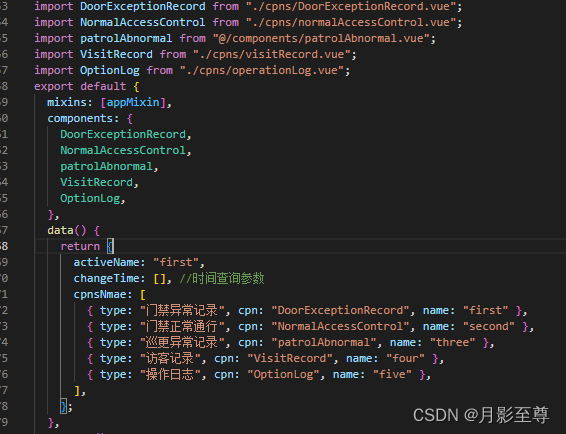Click the "OptionLog" cpn string value
This screenshot has height=434, width=566.
pos(283,374)
